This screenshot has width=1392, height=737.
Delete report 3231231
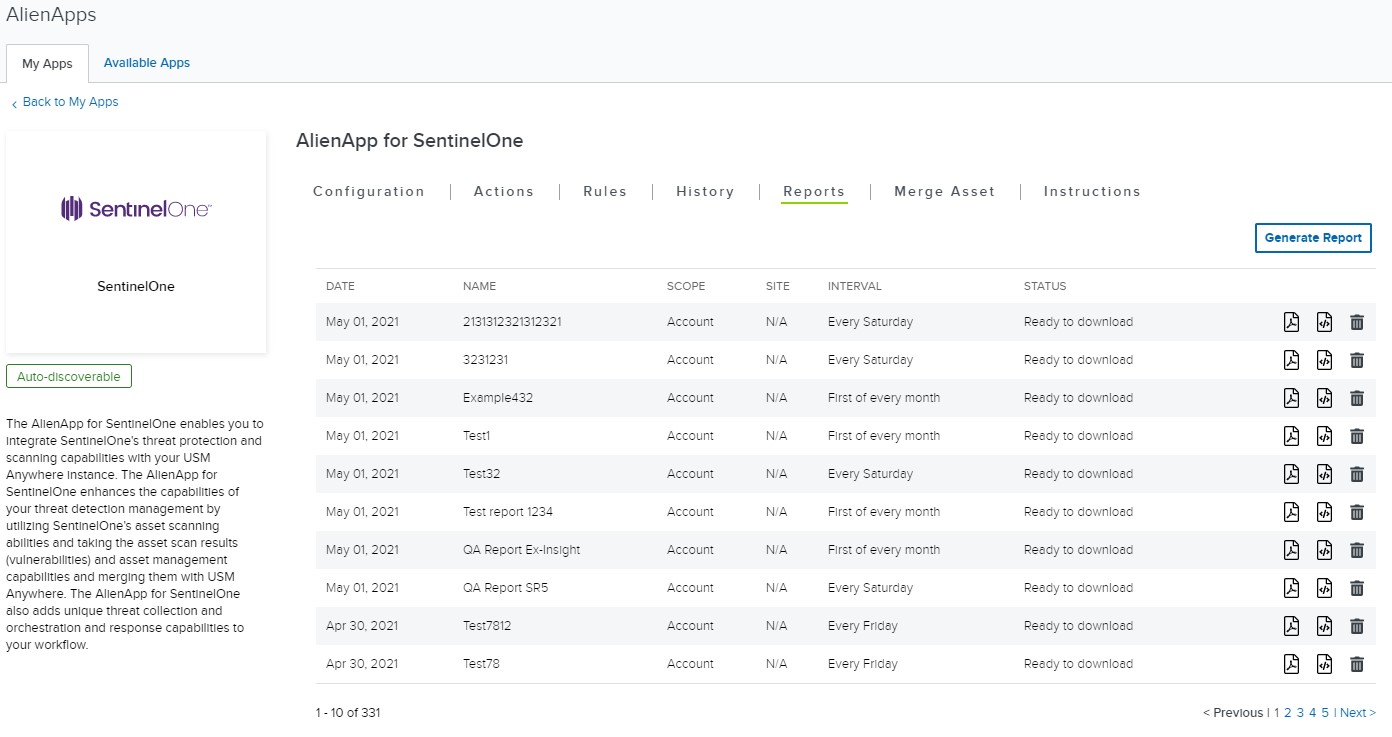(1357, 360)
